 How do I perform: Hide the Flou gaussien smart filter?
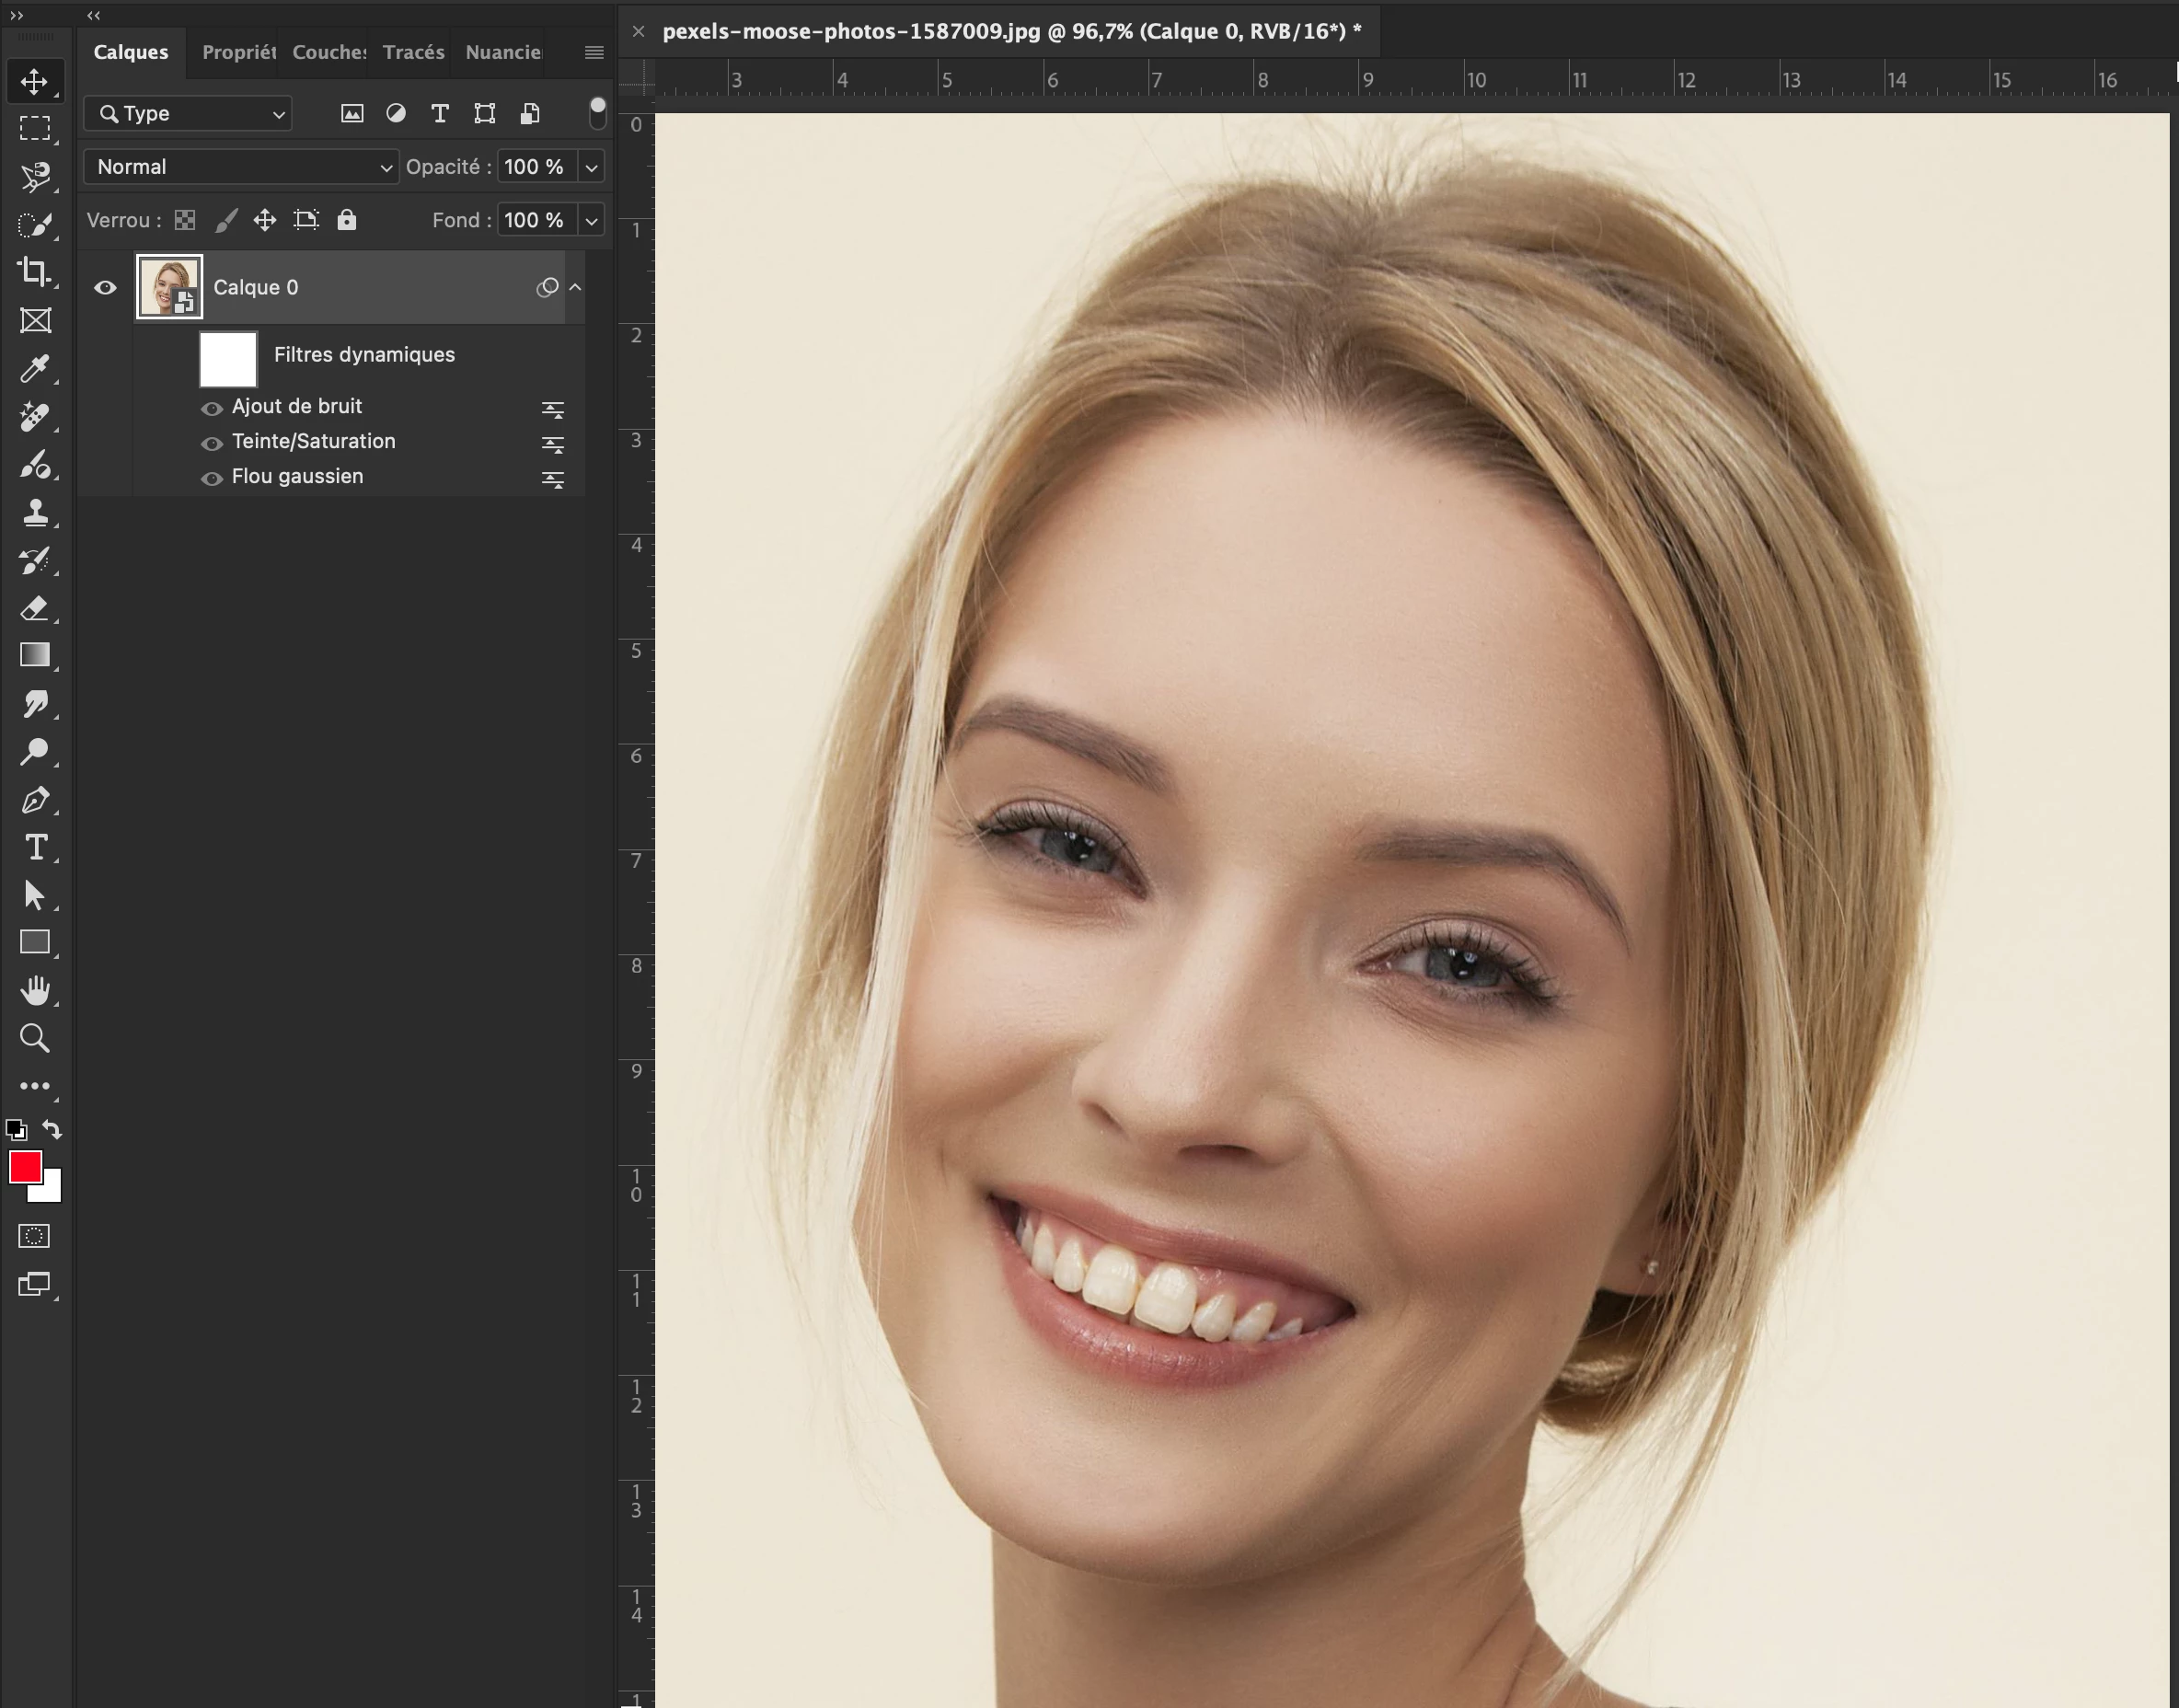211,478
